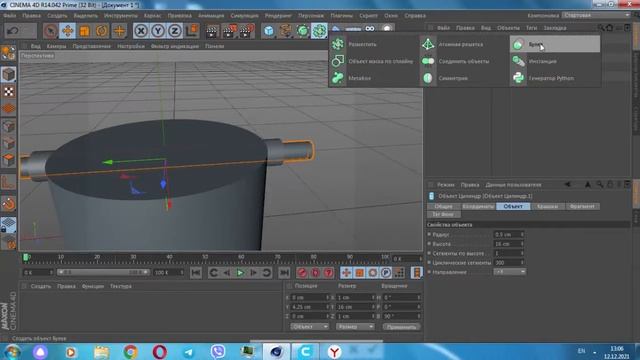Activate the Scale tool in toolbar

(84, 31)
